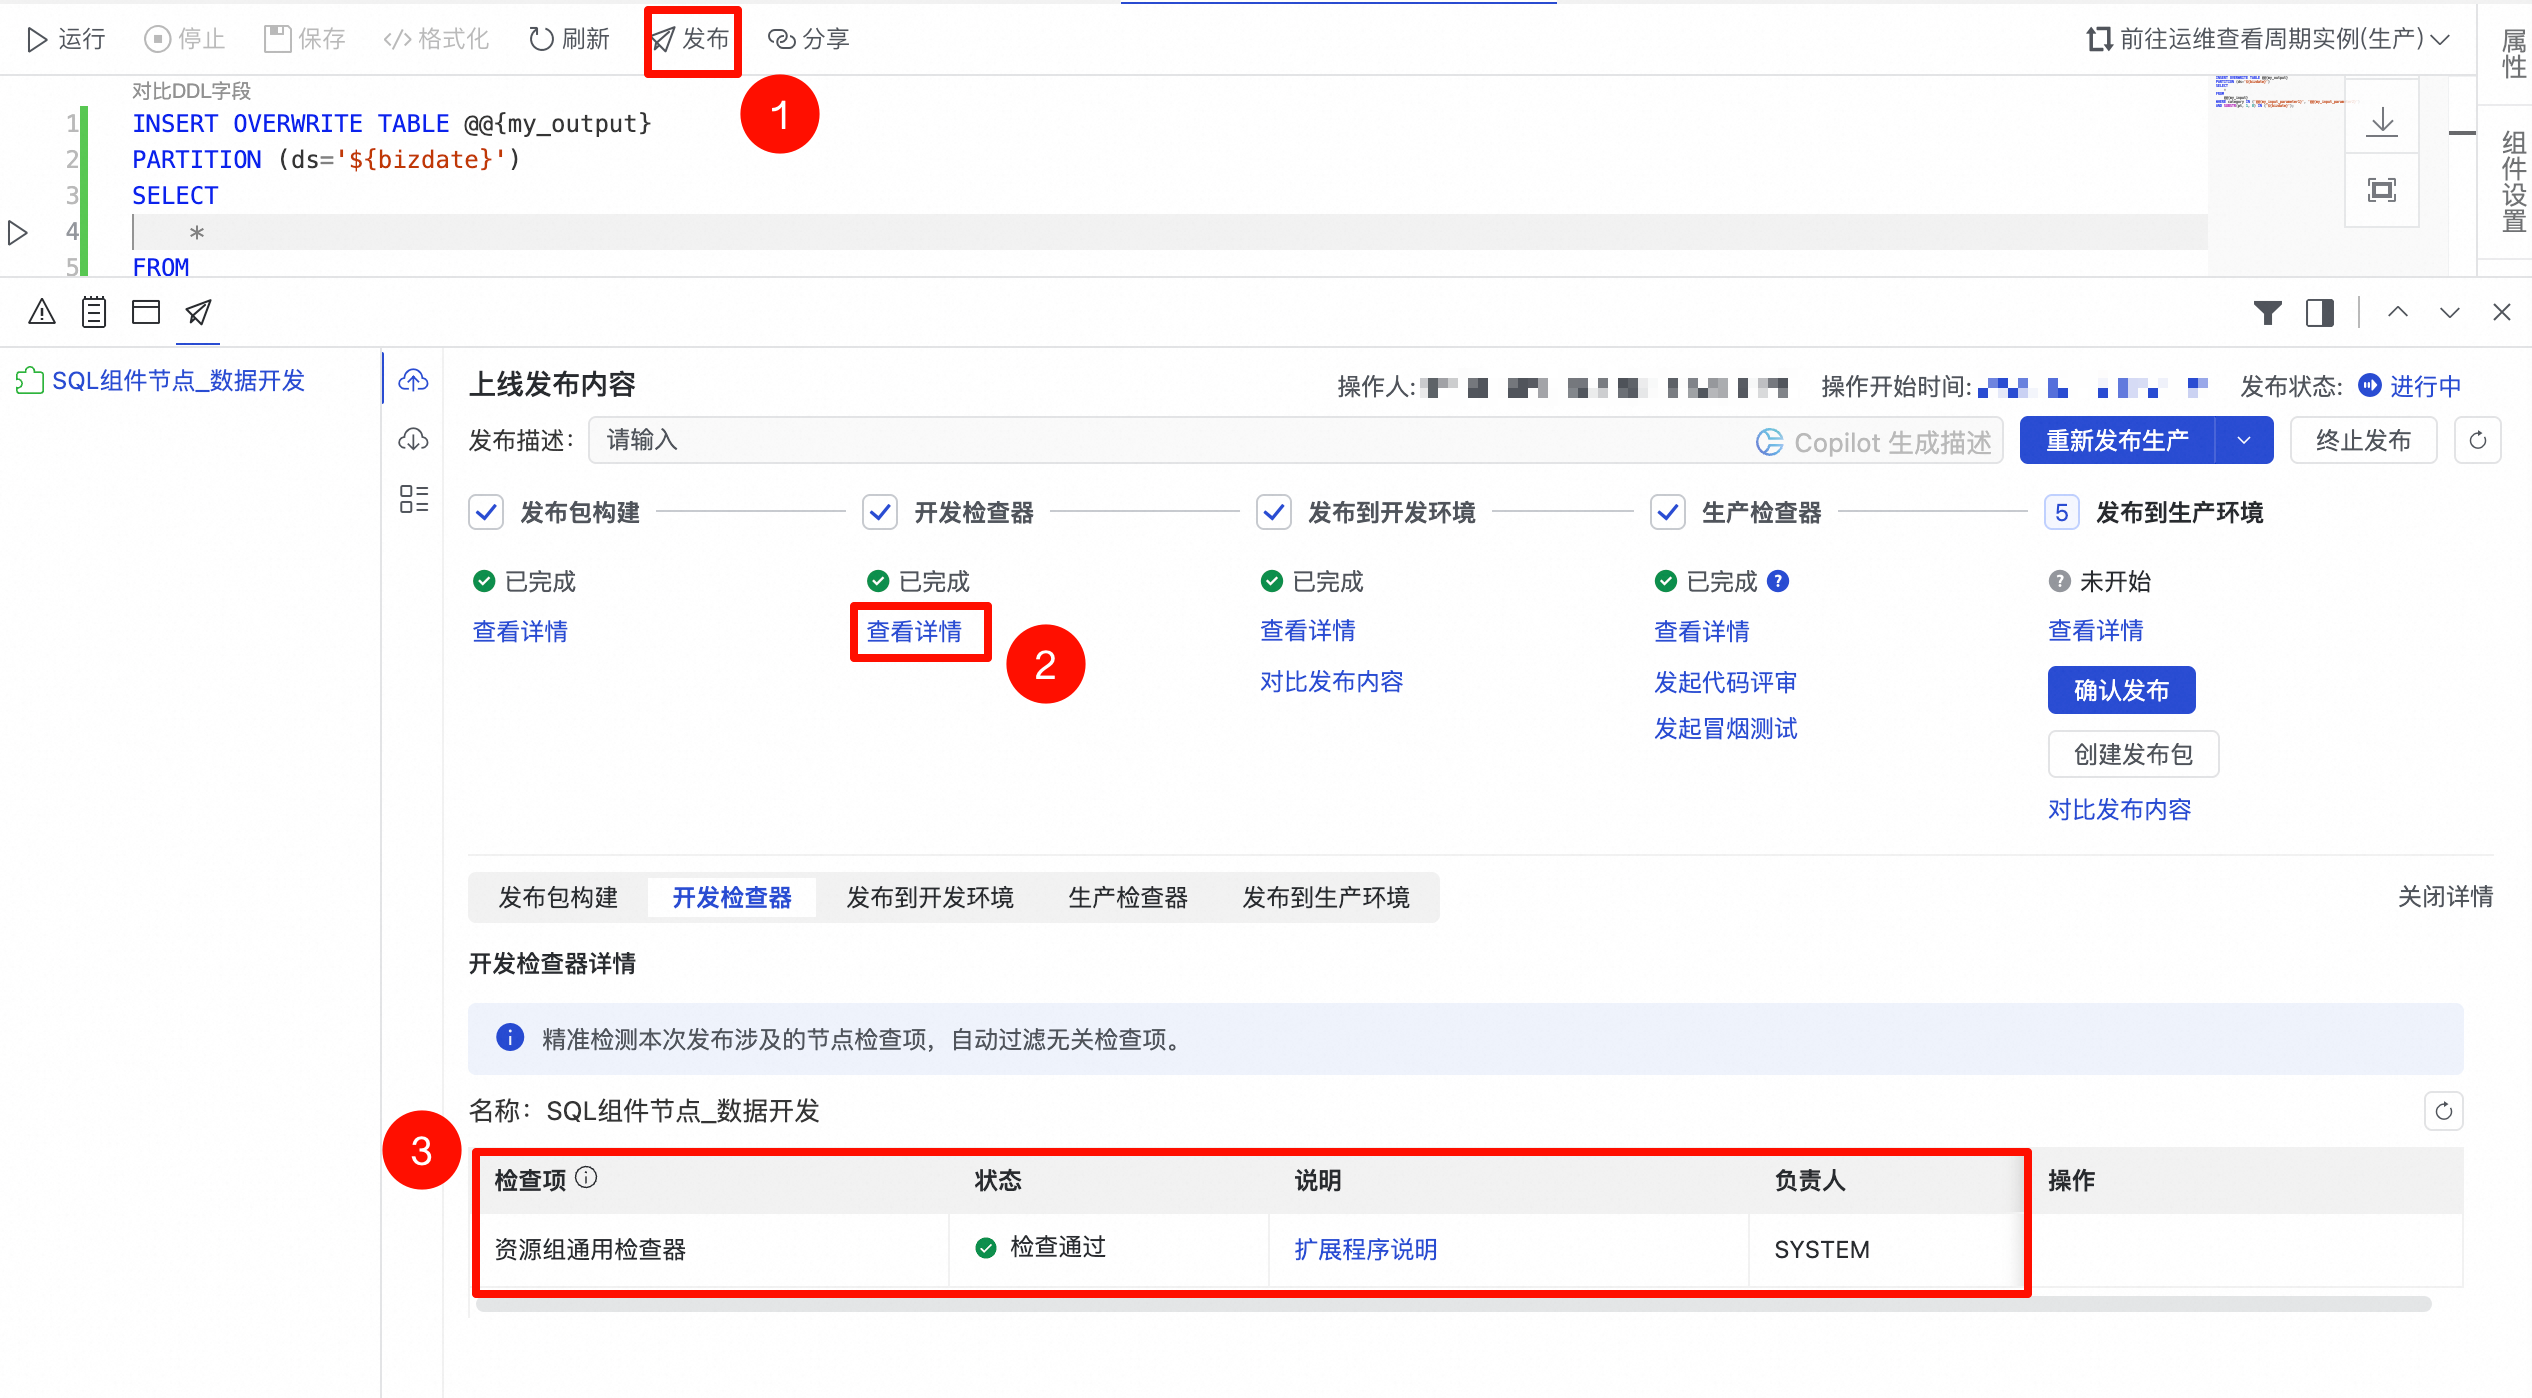
Task: Click the cloud download icon in the sidebar
Action: (413, 439)
